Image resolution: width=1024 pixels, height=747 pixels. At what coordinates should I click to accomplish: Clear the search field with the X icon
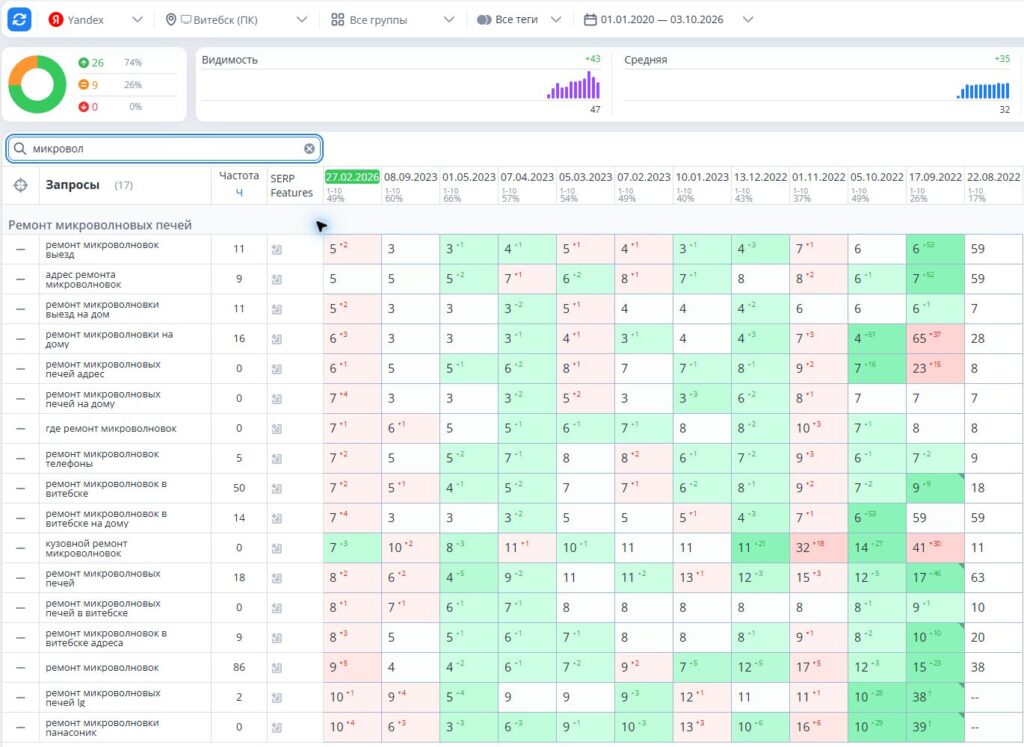310,149
